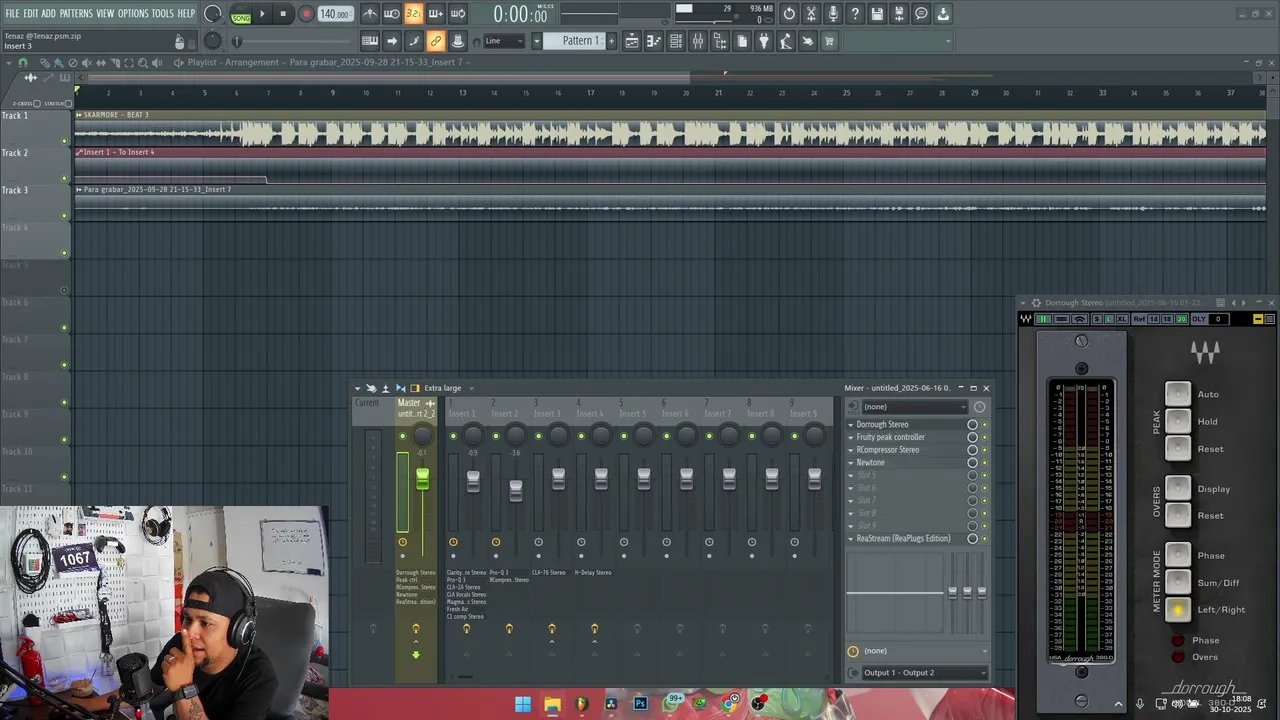Viewport: 1280px width, 720px height.
Task: Open the VIEW menu
Action: 105,13
